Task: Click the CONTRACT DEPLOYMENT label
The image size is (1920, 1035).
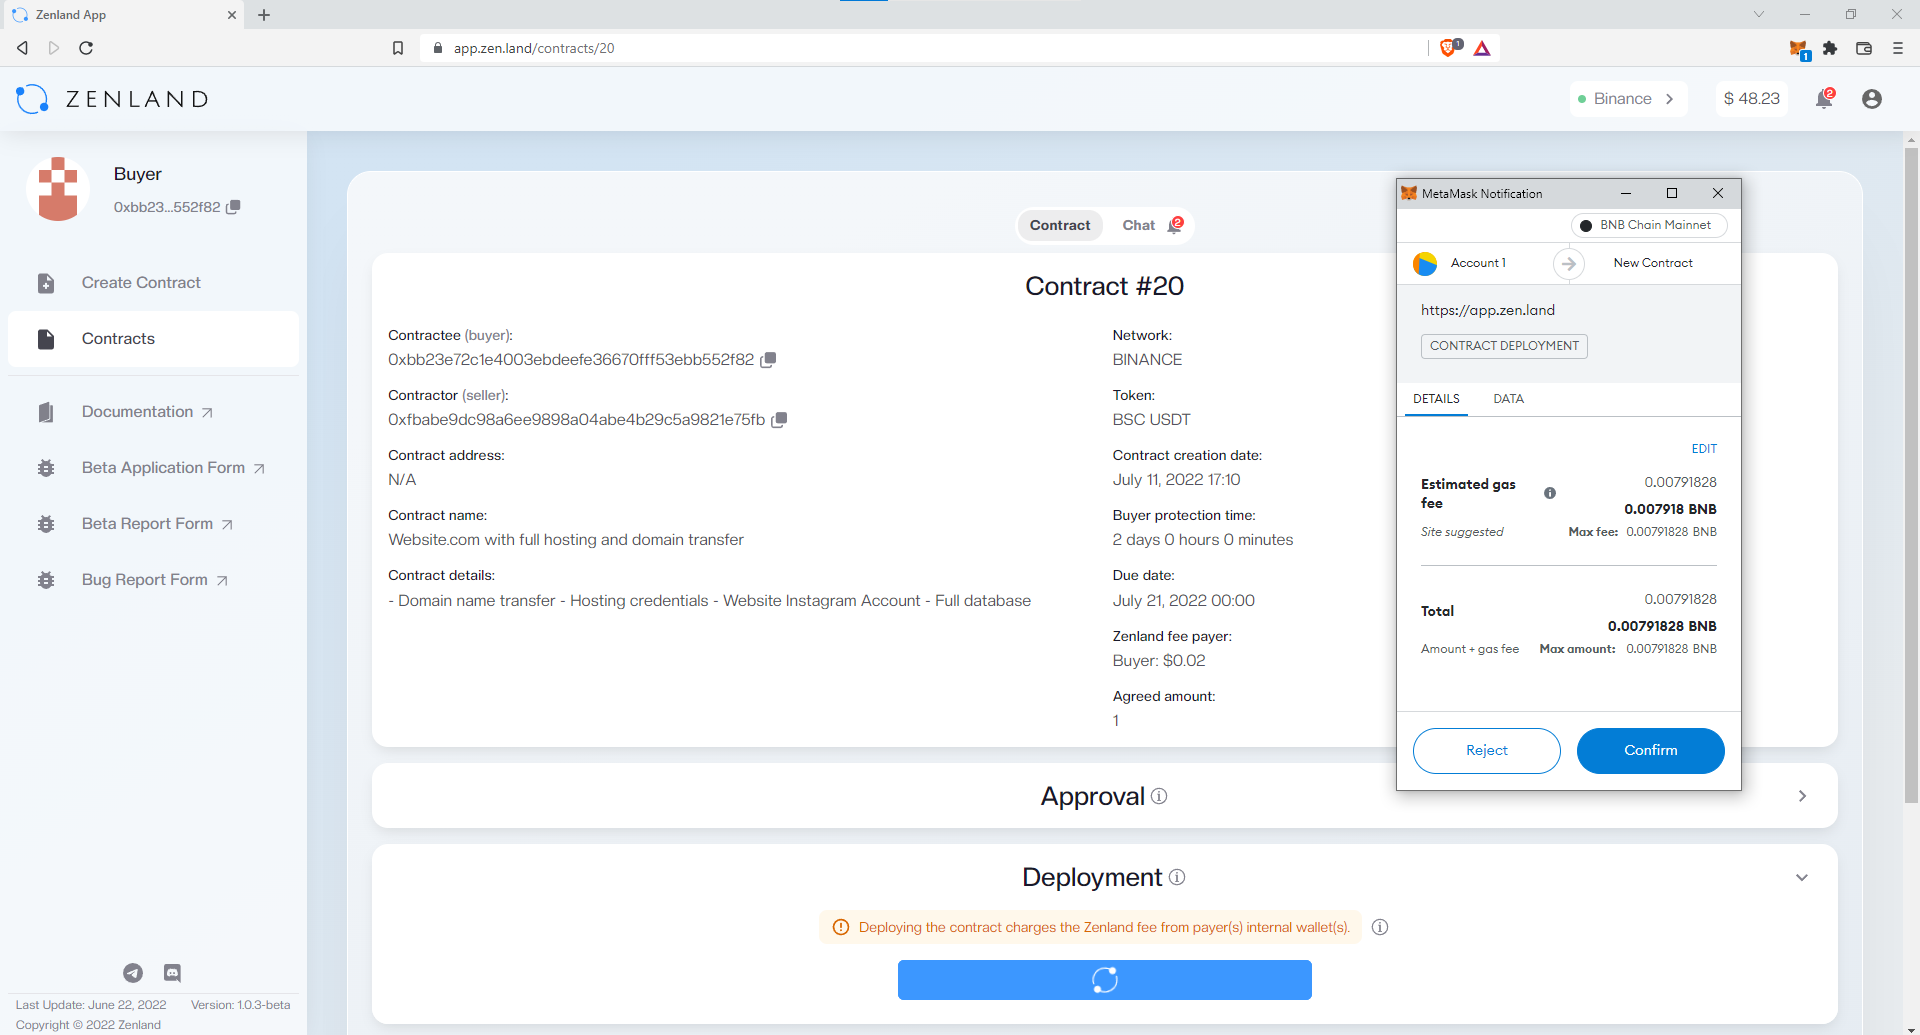Action: click(x=1504, y=346)
